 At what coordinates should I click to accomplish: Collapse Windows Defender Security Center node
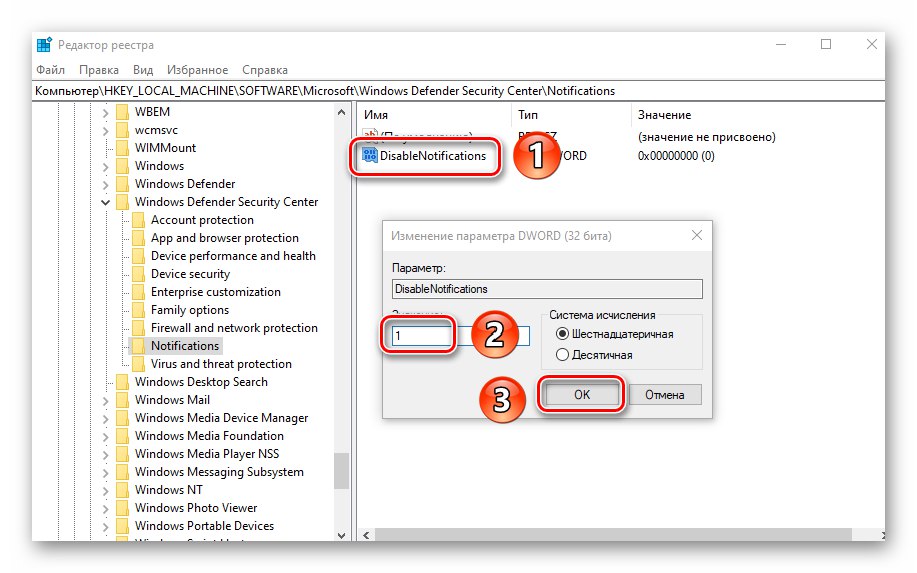[x=105, y=202]
